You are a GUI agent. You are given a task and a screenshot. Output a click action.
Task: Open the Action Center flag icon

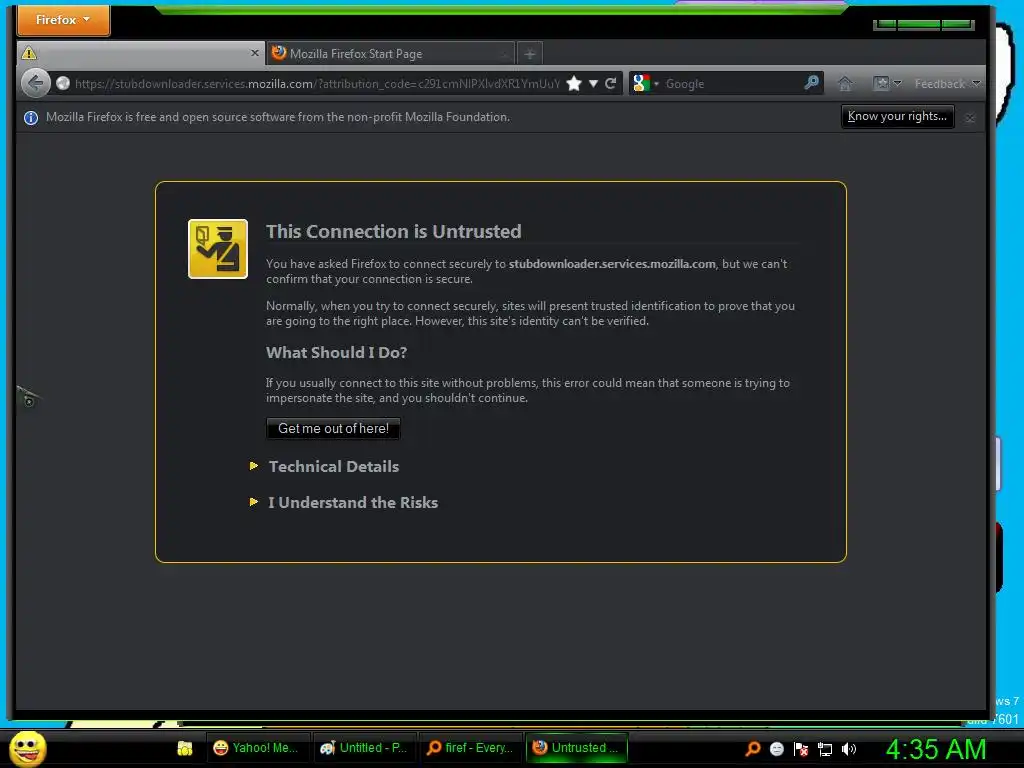(x=801, y=749)
